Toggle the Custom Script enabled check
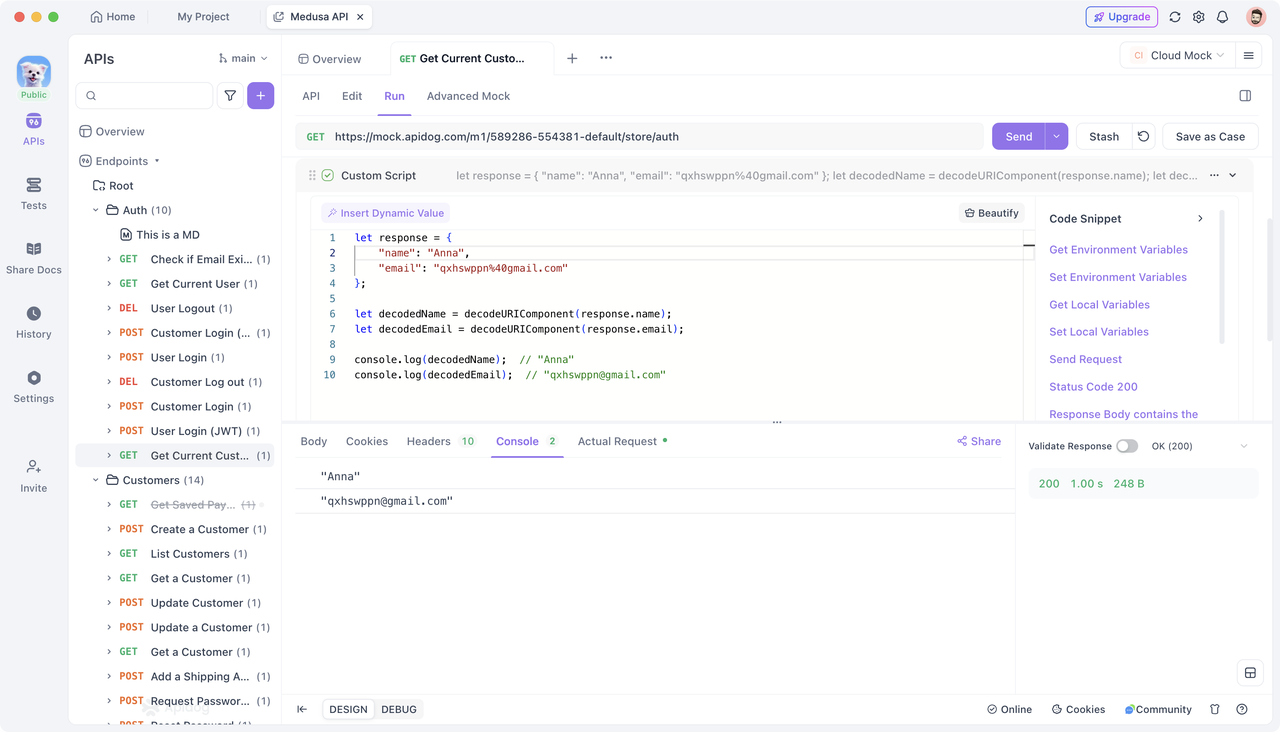 tap(327, 175)
